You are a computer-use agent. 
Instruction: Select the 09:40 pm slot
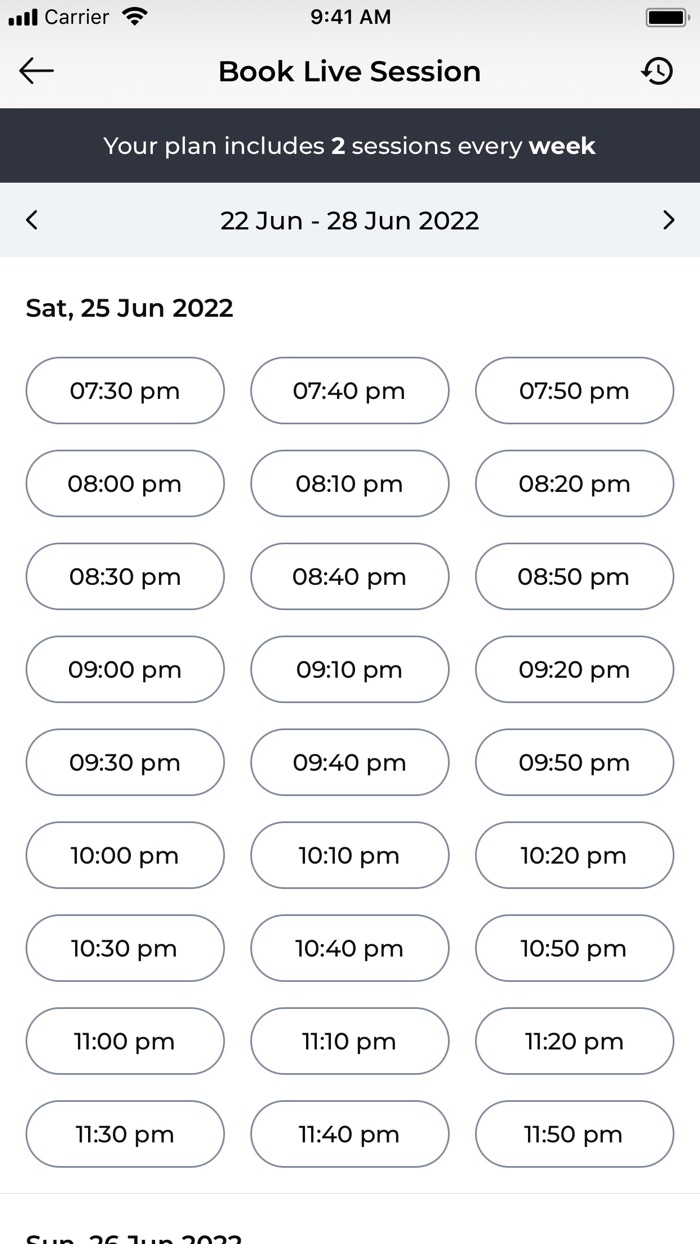[349, 763]
